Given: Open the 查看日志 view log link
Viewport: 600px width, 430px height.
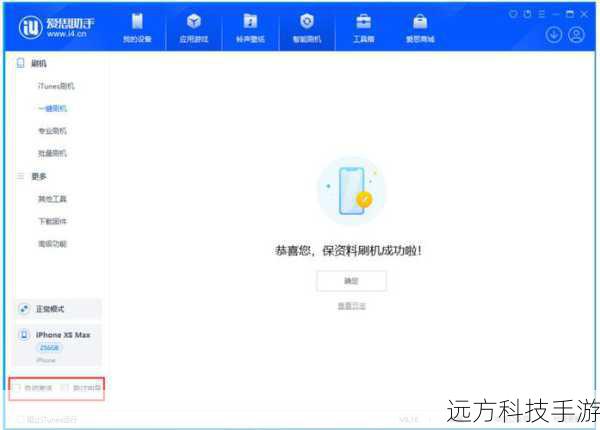Looking at the screenshot, I should point(352,306).
